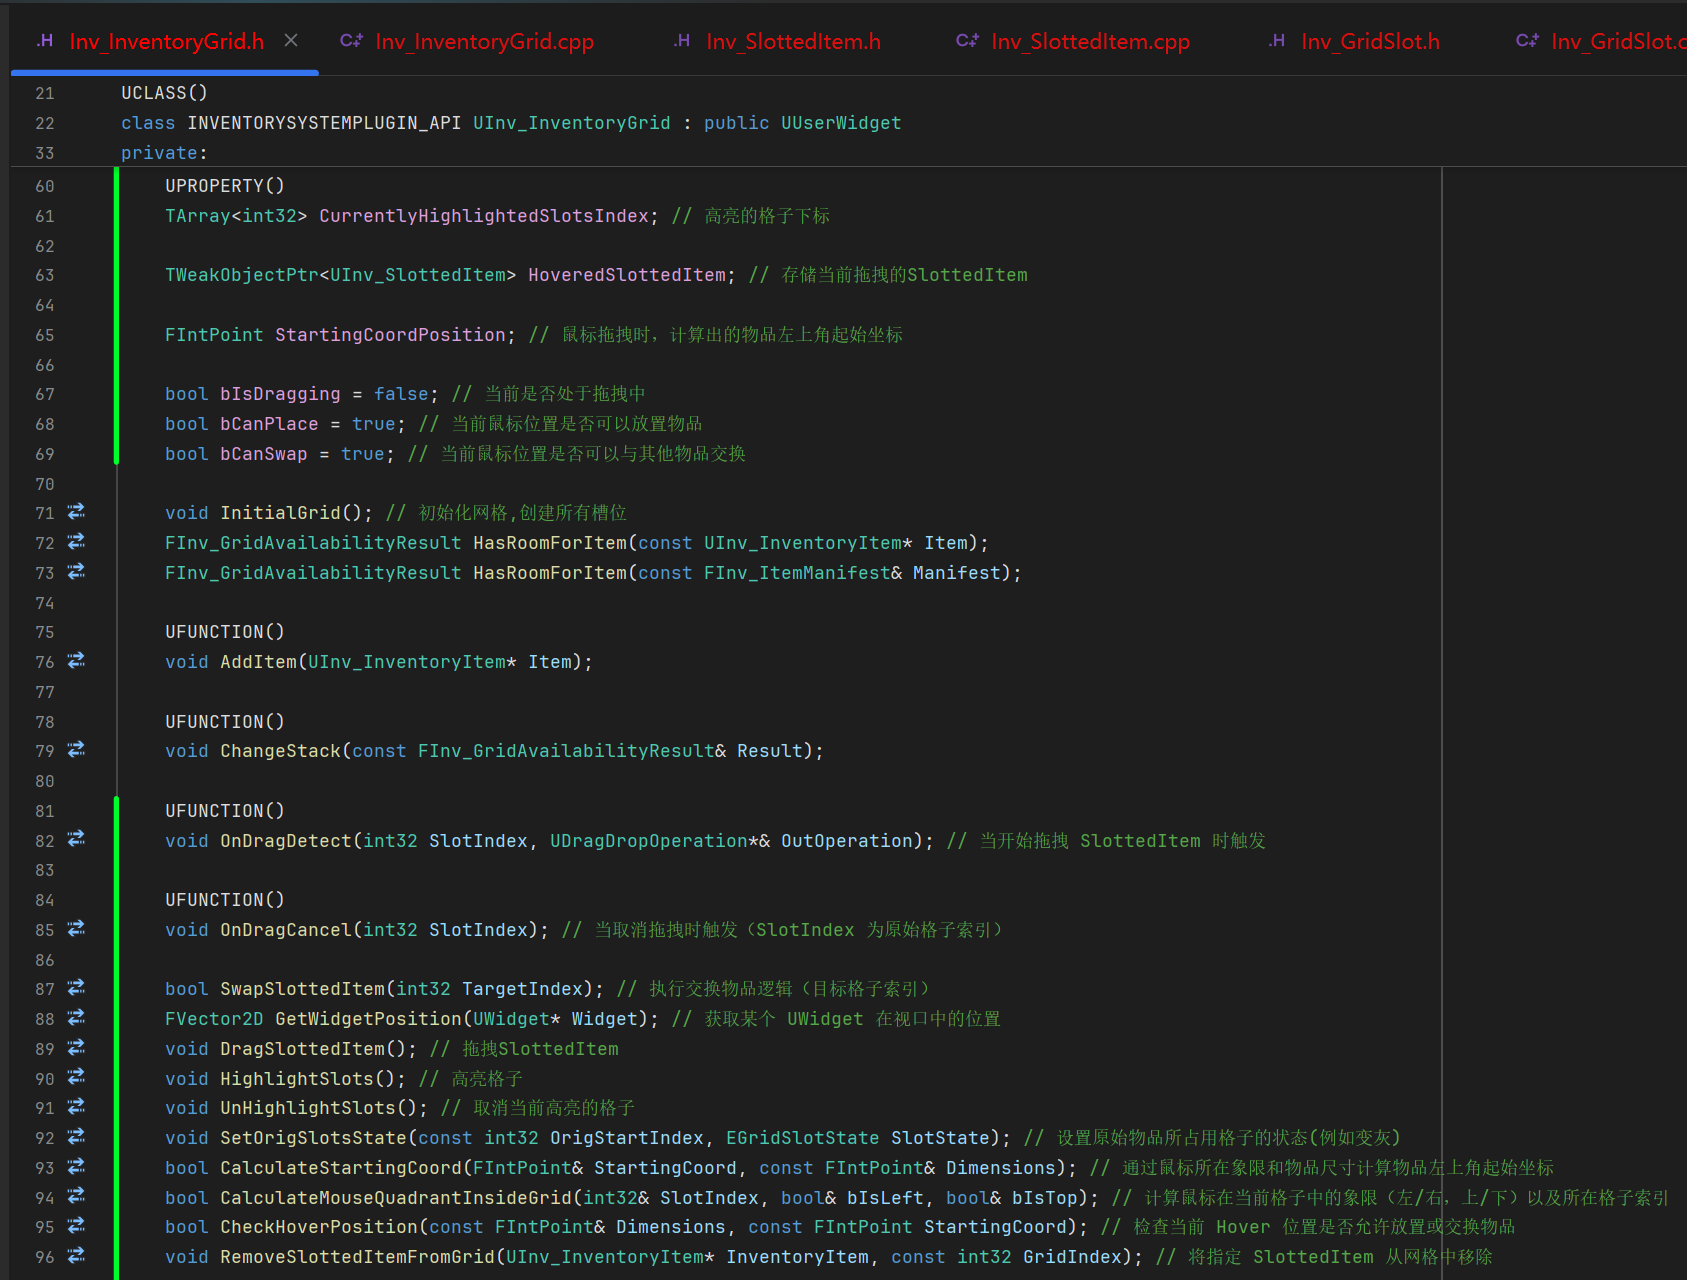Viewport: 1687px width, 1280px height.
Task: Click gutter icon beside DragSlottedItem declaration
Action: 76,1048
